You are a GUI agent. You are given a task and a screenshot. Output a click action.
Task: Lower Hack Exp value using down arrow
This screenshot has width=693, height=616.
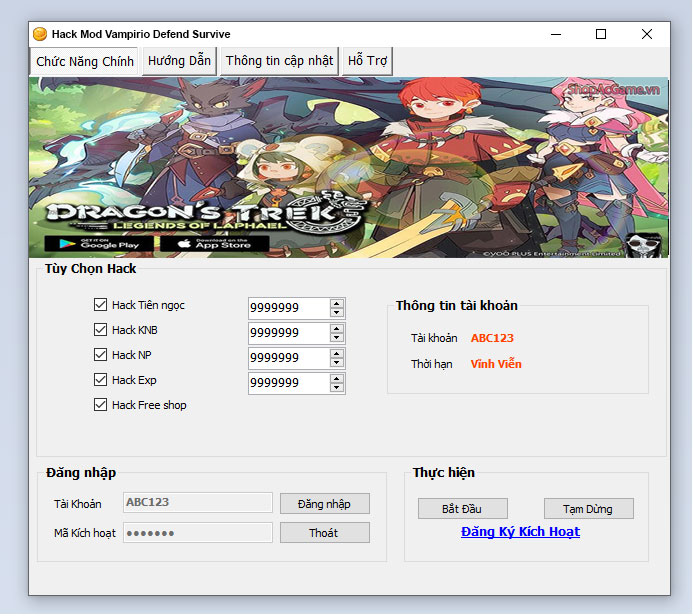coord(337,388)
